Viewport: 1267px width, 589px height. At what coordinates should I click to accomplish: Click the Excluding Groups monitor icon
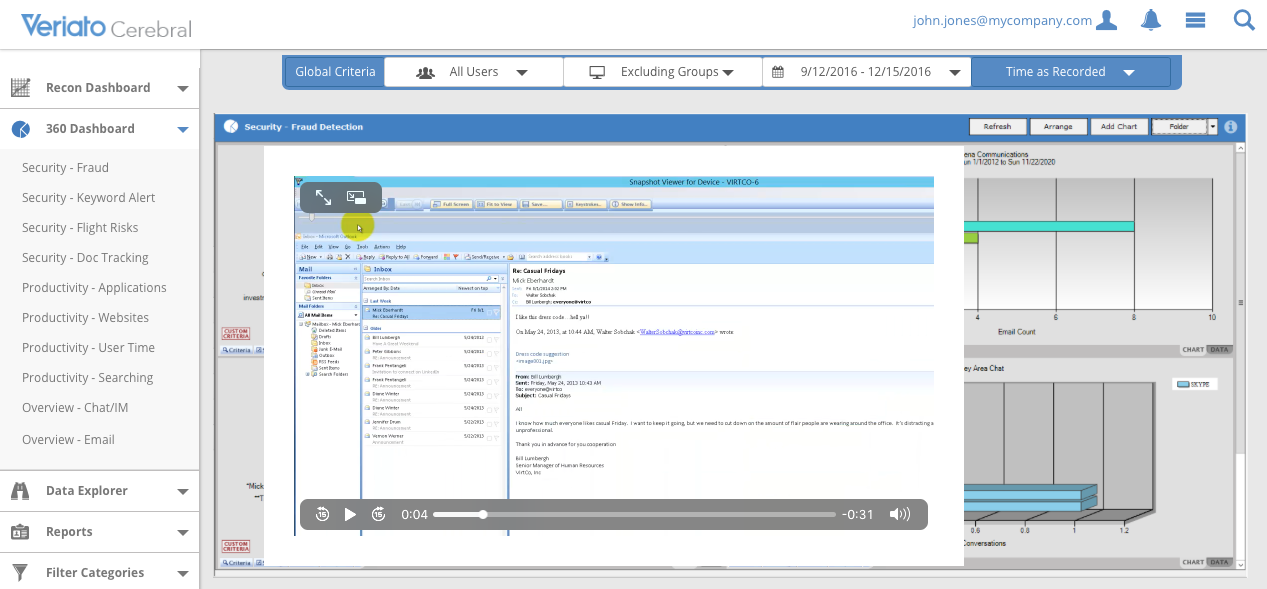pos(597,72)
